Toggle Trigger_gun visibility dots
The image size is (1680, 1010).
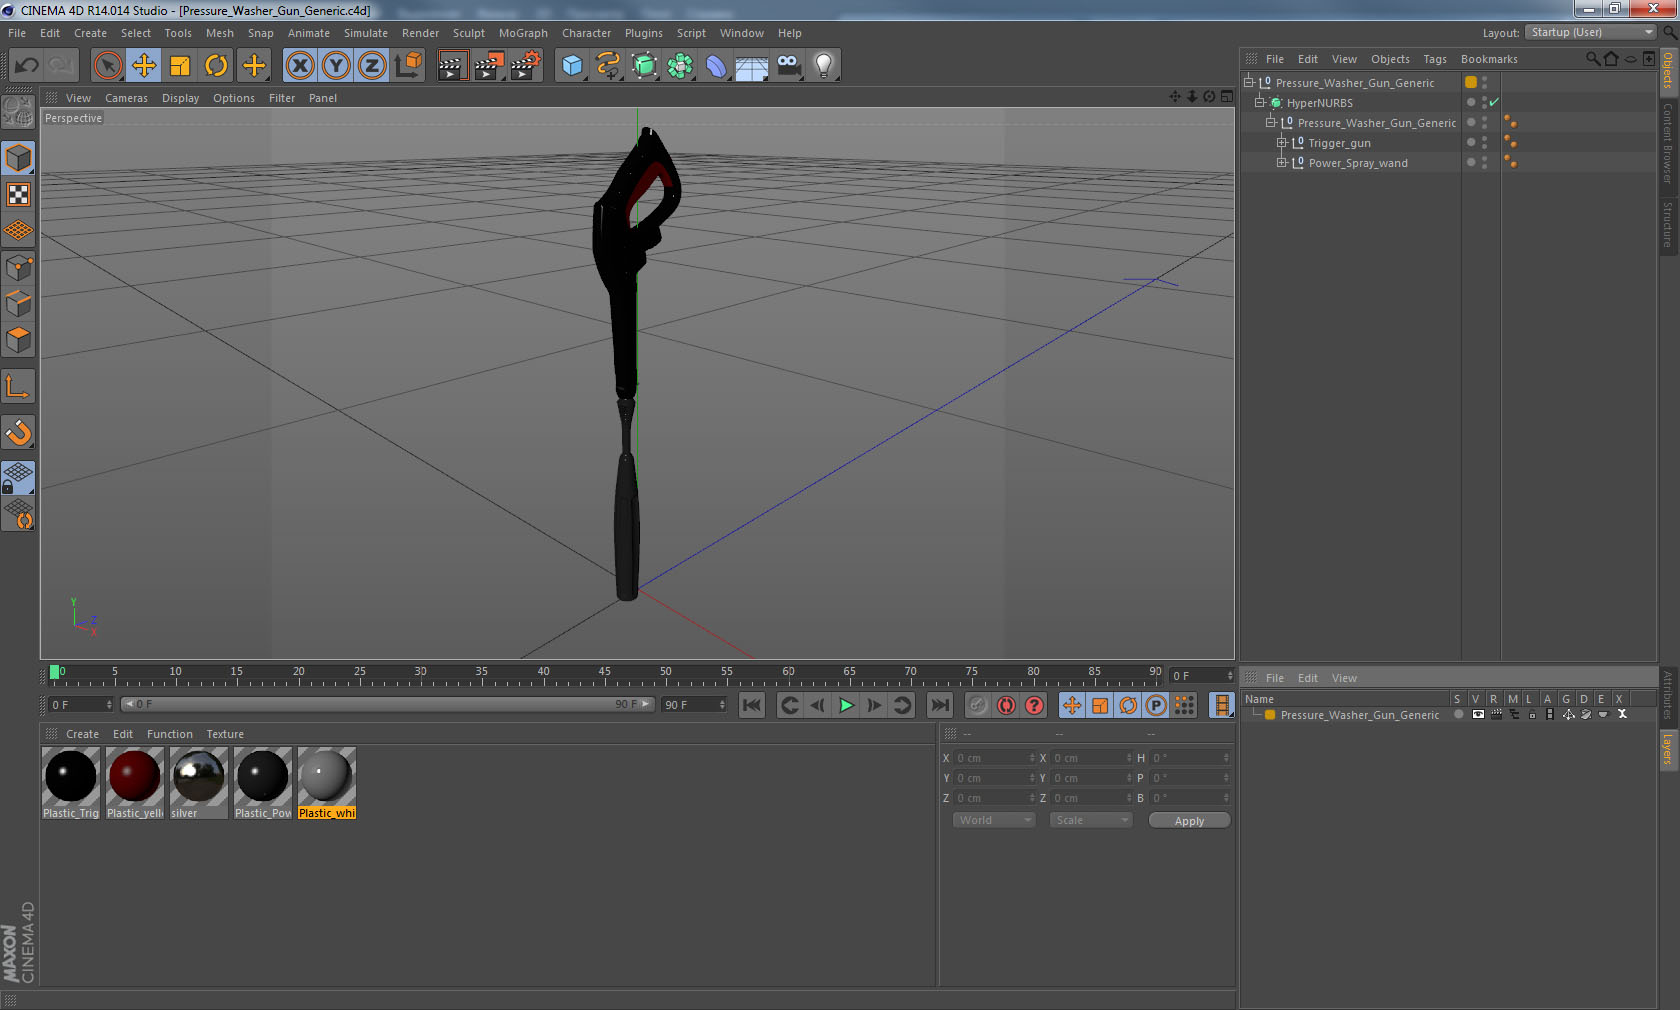(1484, 143)
